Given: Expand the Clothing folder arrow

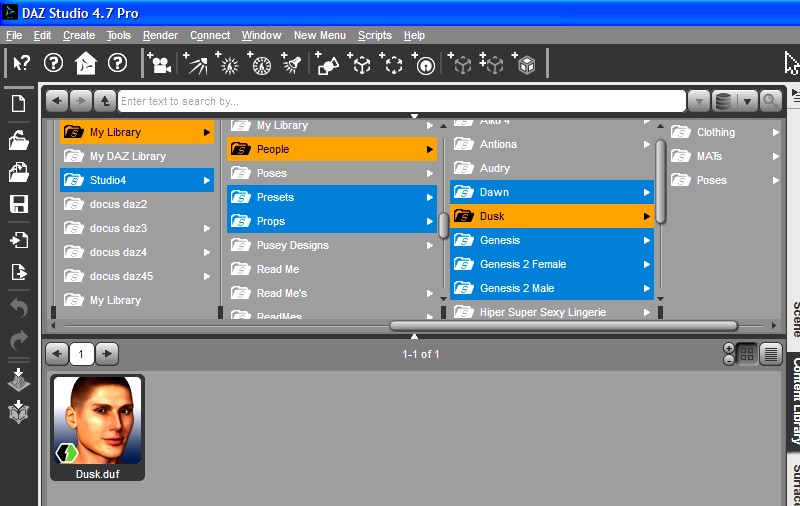Looking at the screenshot, I should (x=776, y=132).
